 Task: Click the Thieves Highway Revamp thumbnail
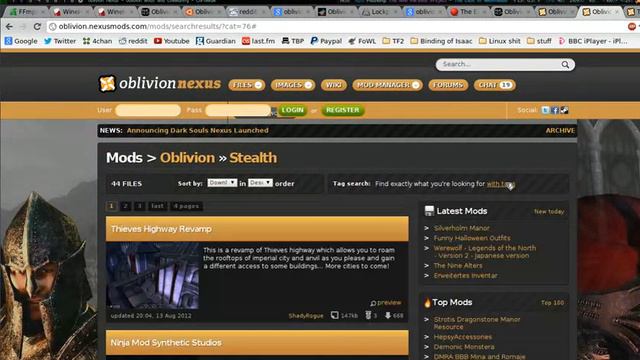point(153,276)
